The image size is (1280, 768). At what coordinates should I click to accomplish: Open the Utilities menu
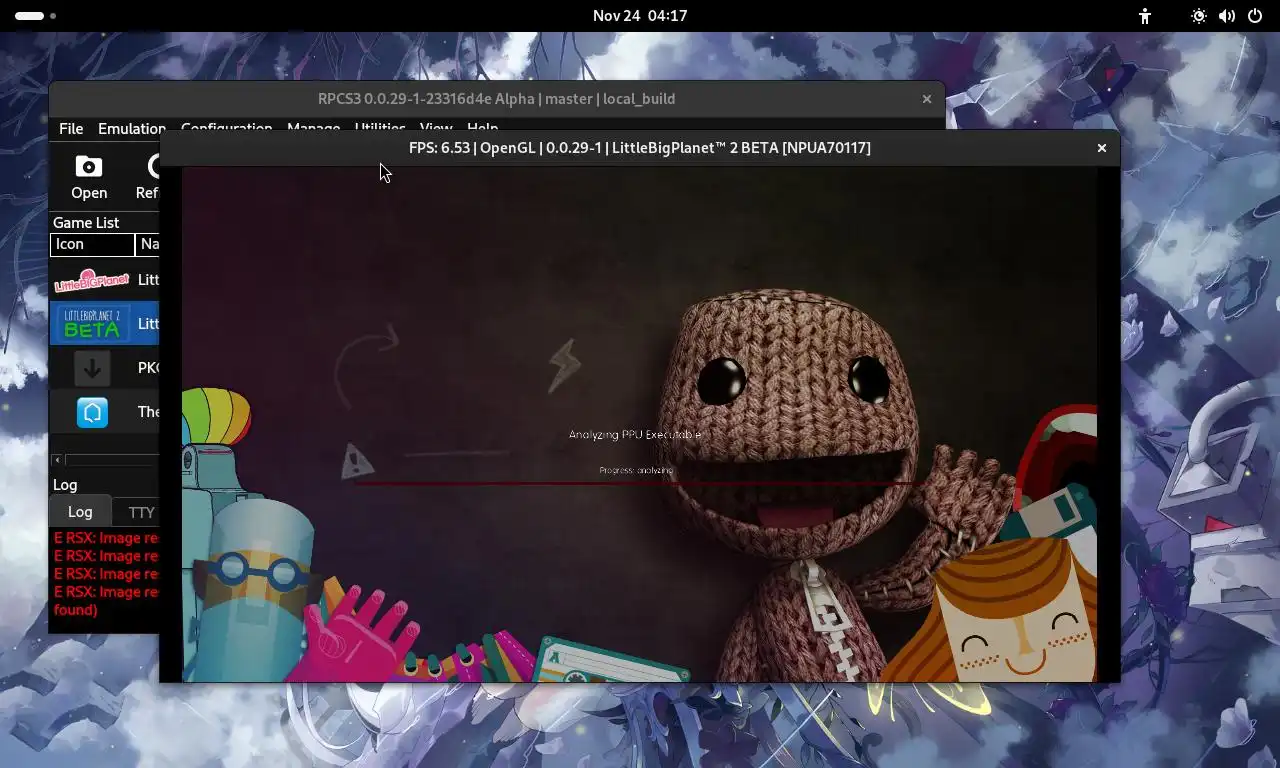[x=380, y=126]
